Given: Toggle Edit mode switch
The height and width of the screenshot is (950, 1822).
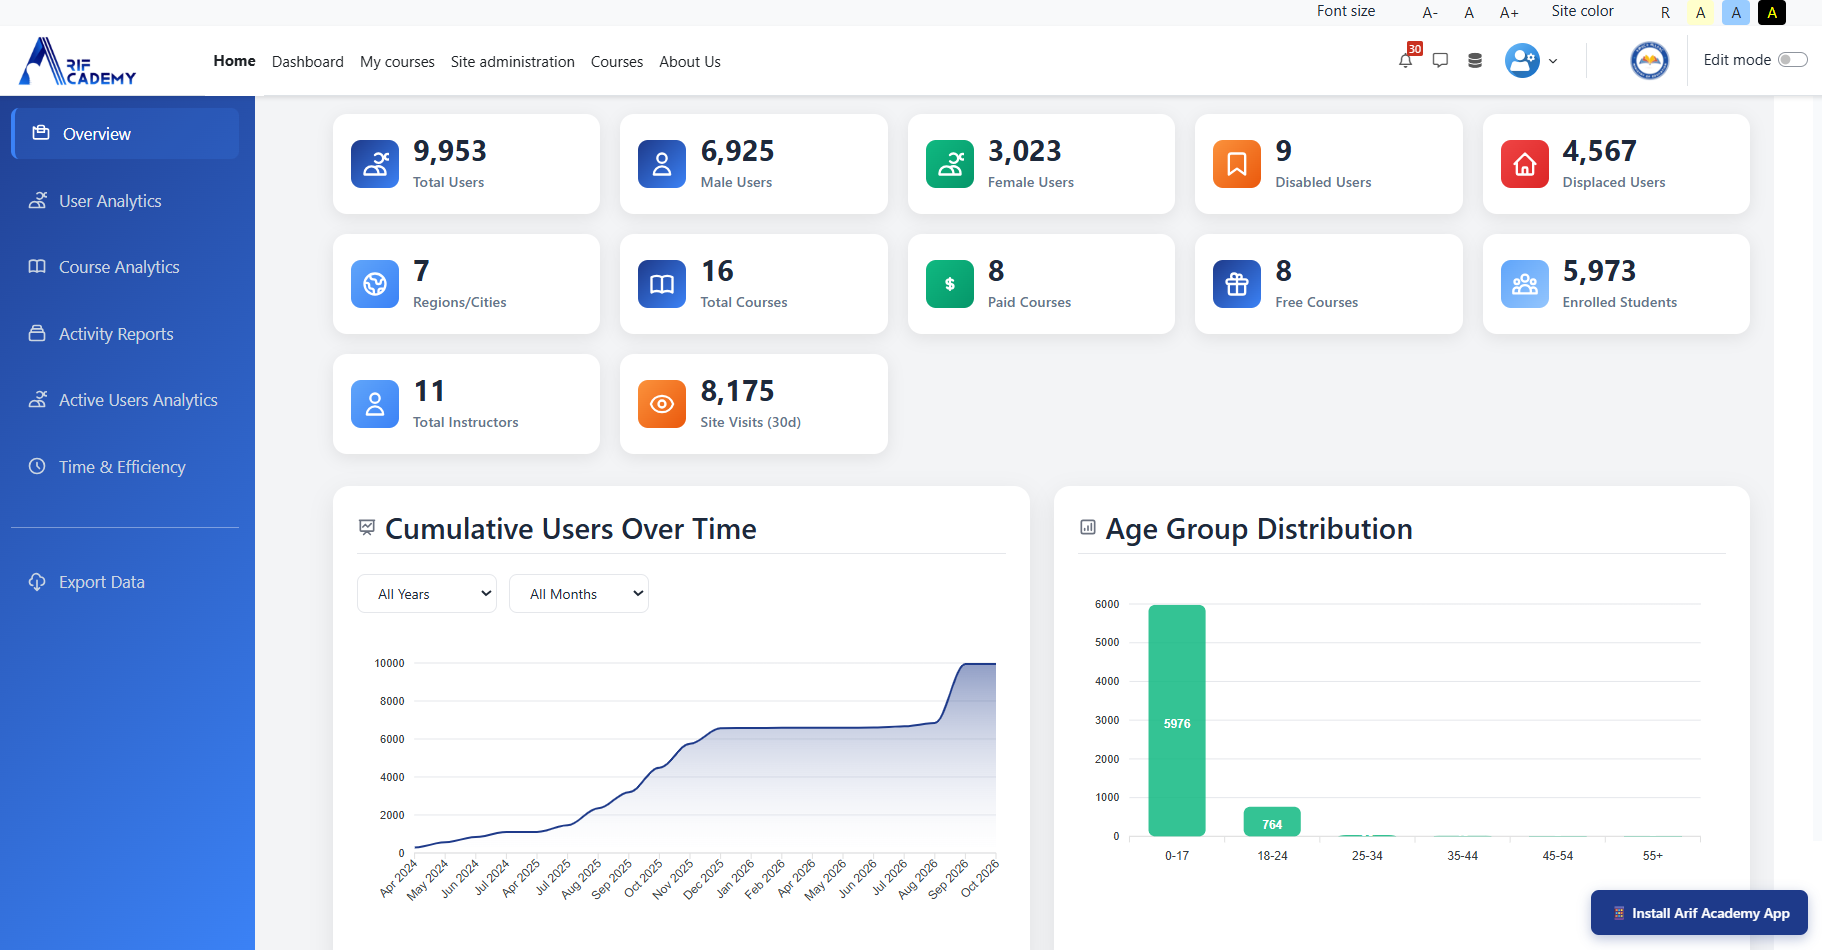Looking at the screenshot, I should tap(1792, 60).
